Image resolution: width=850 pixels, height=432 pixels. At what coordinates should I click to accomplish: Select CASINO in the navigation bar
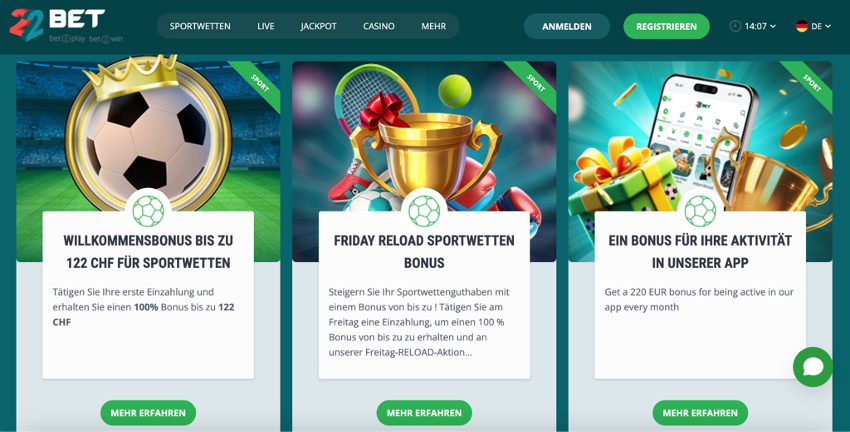[x=378, y=26]
